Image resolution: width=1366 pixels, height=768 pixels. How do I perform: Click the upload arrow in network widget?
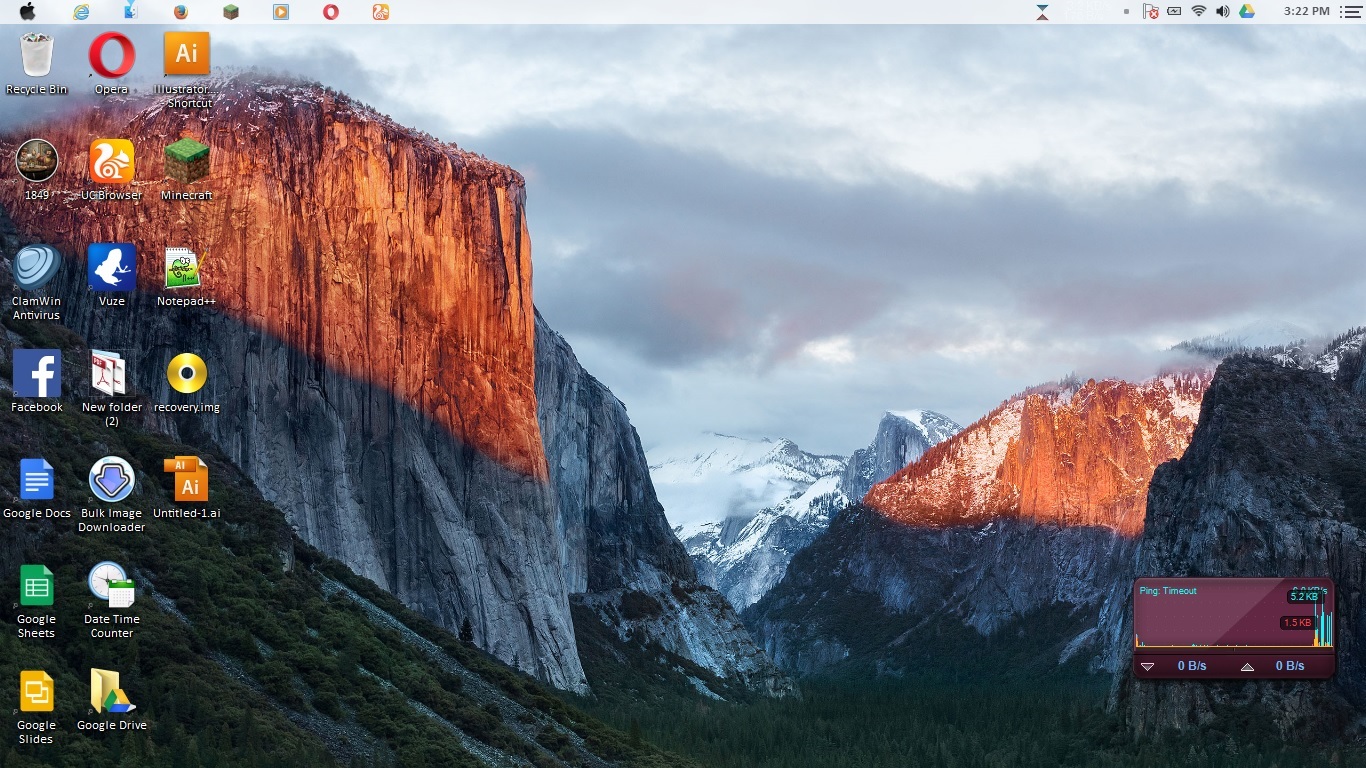pos(1247,666)
